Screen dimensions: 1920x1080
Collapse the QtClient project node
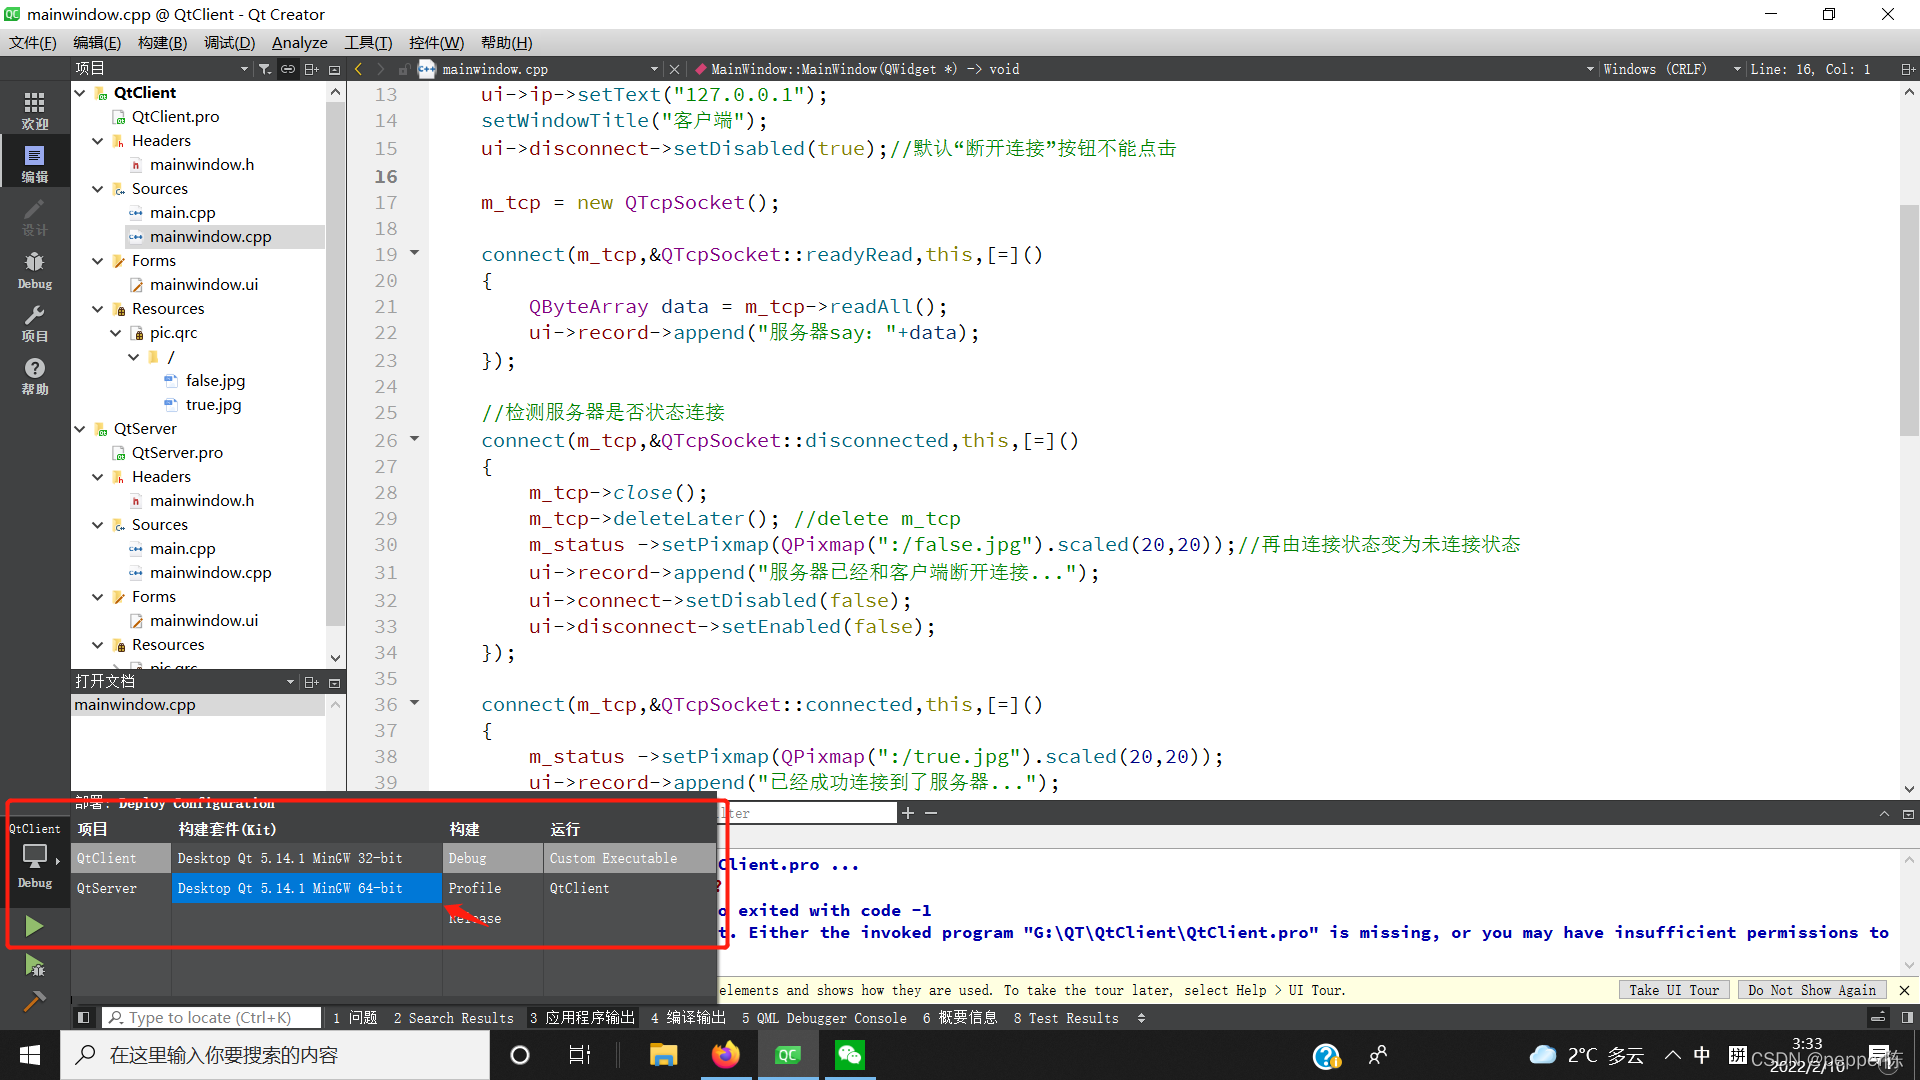tap(80, 93)
